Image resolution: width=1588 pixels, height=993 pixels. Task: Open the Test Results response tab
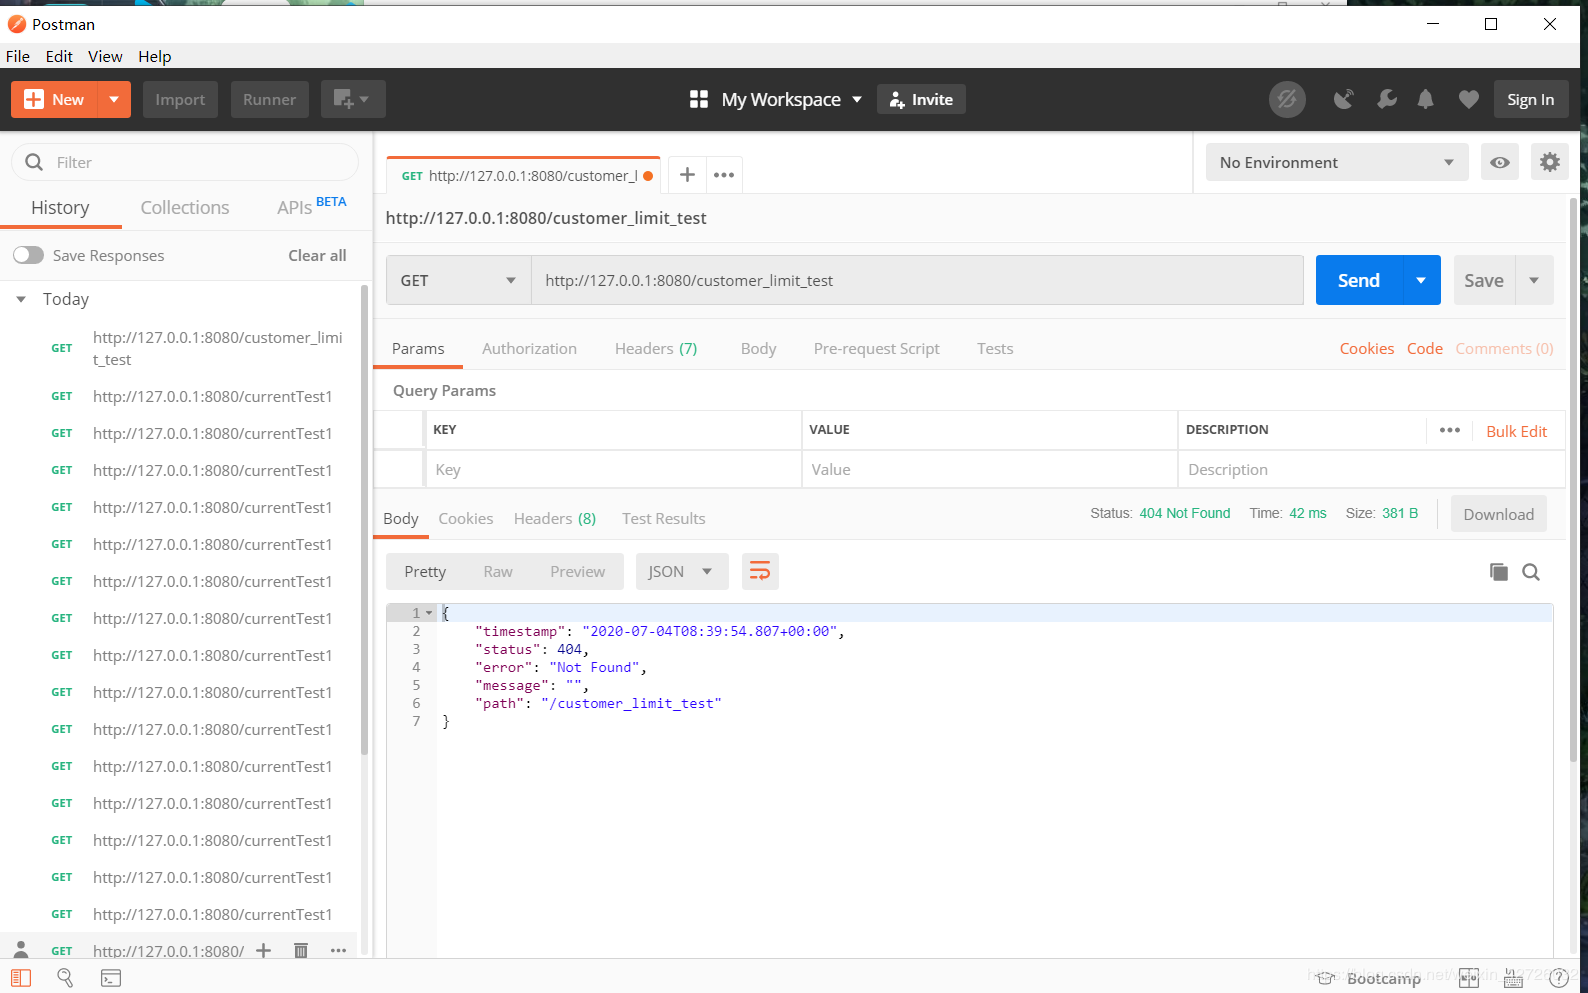click(663, 518)
